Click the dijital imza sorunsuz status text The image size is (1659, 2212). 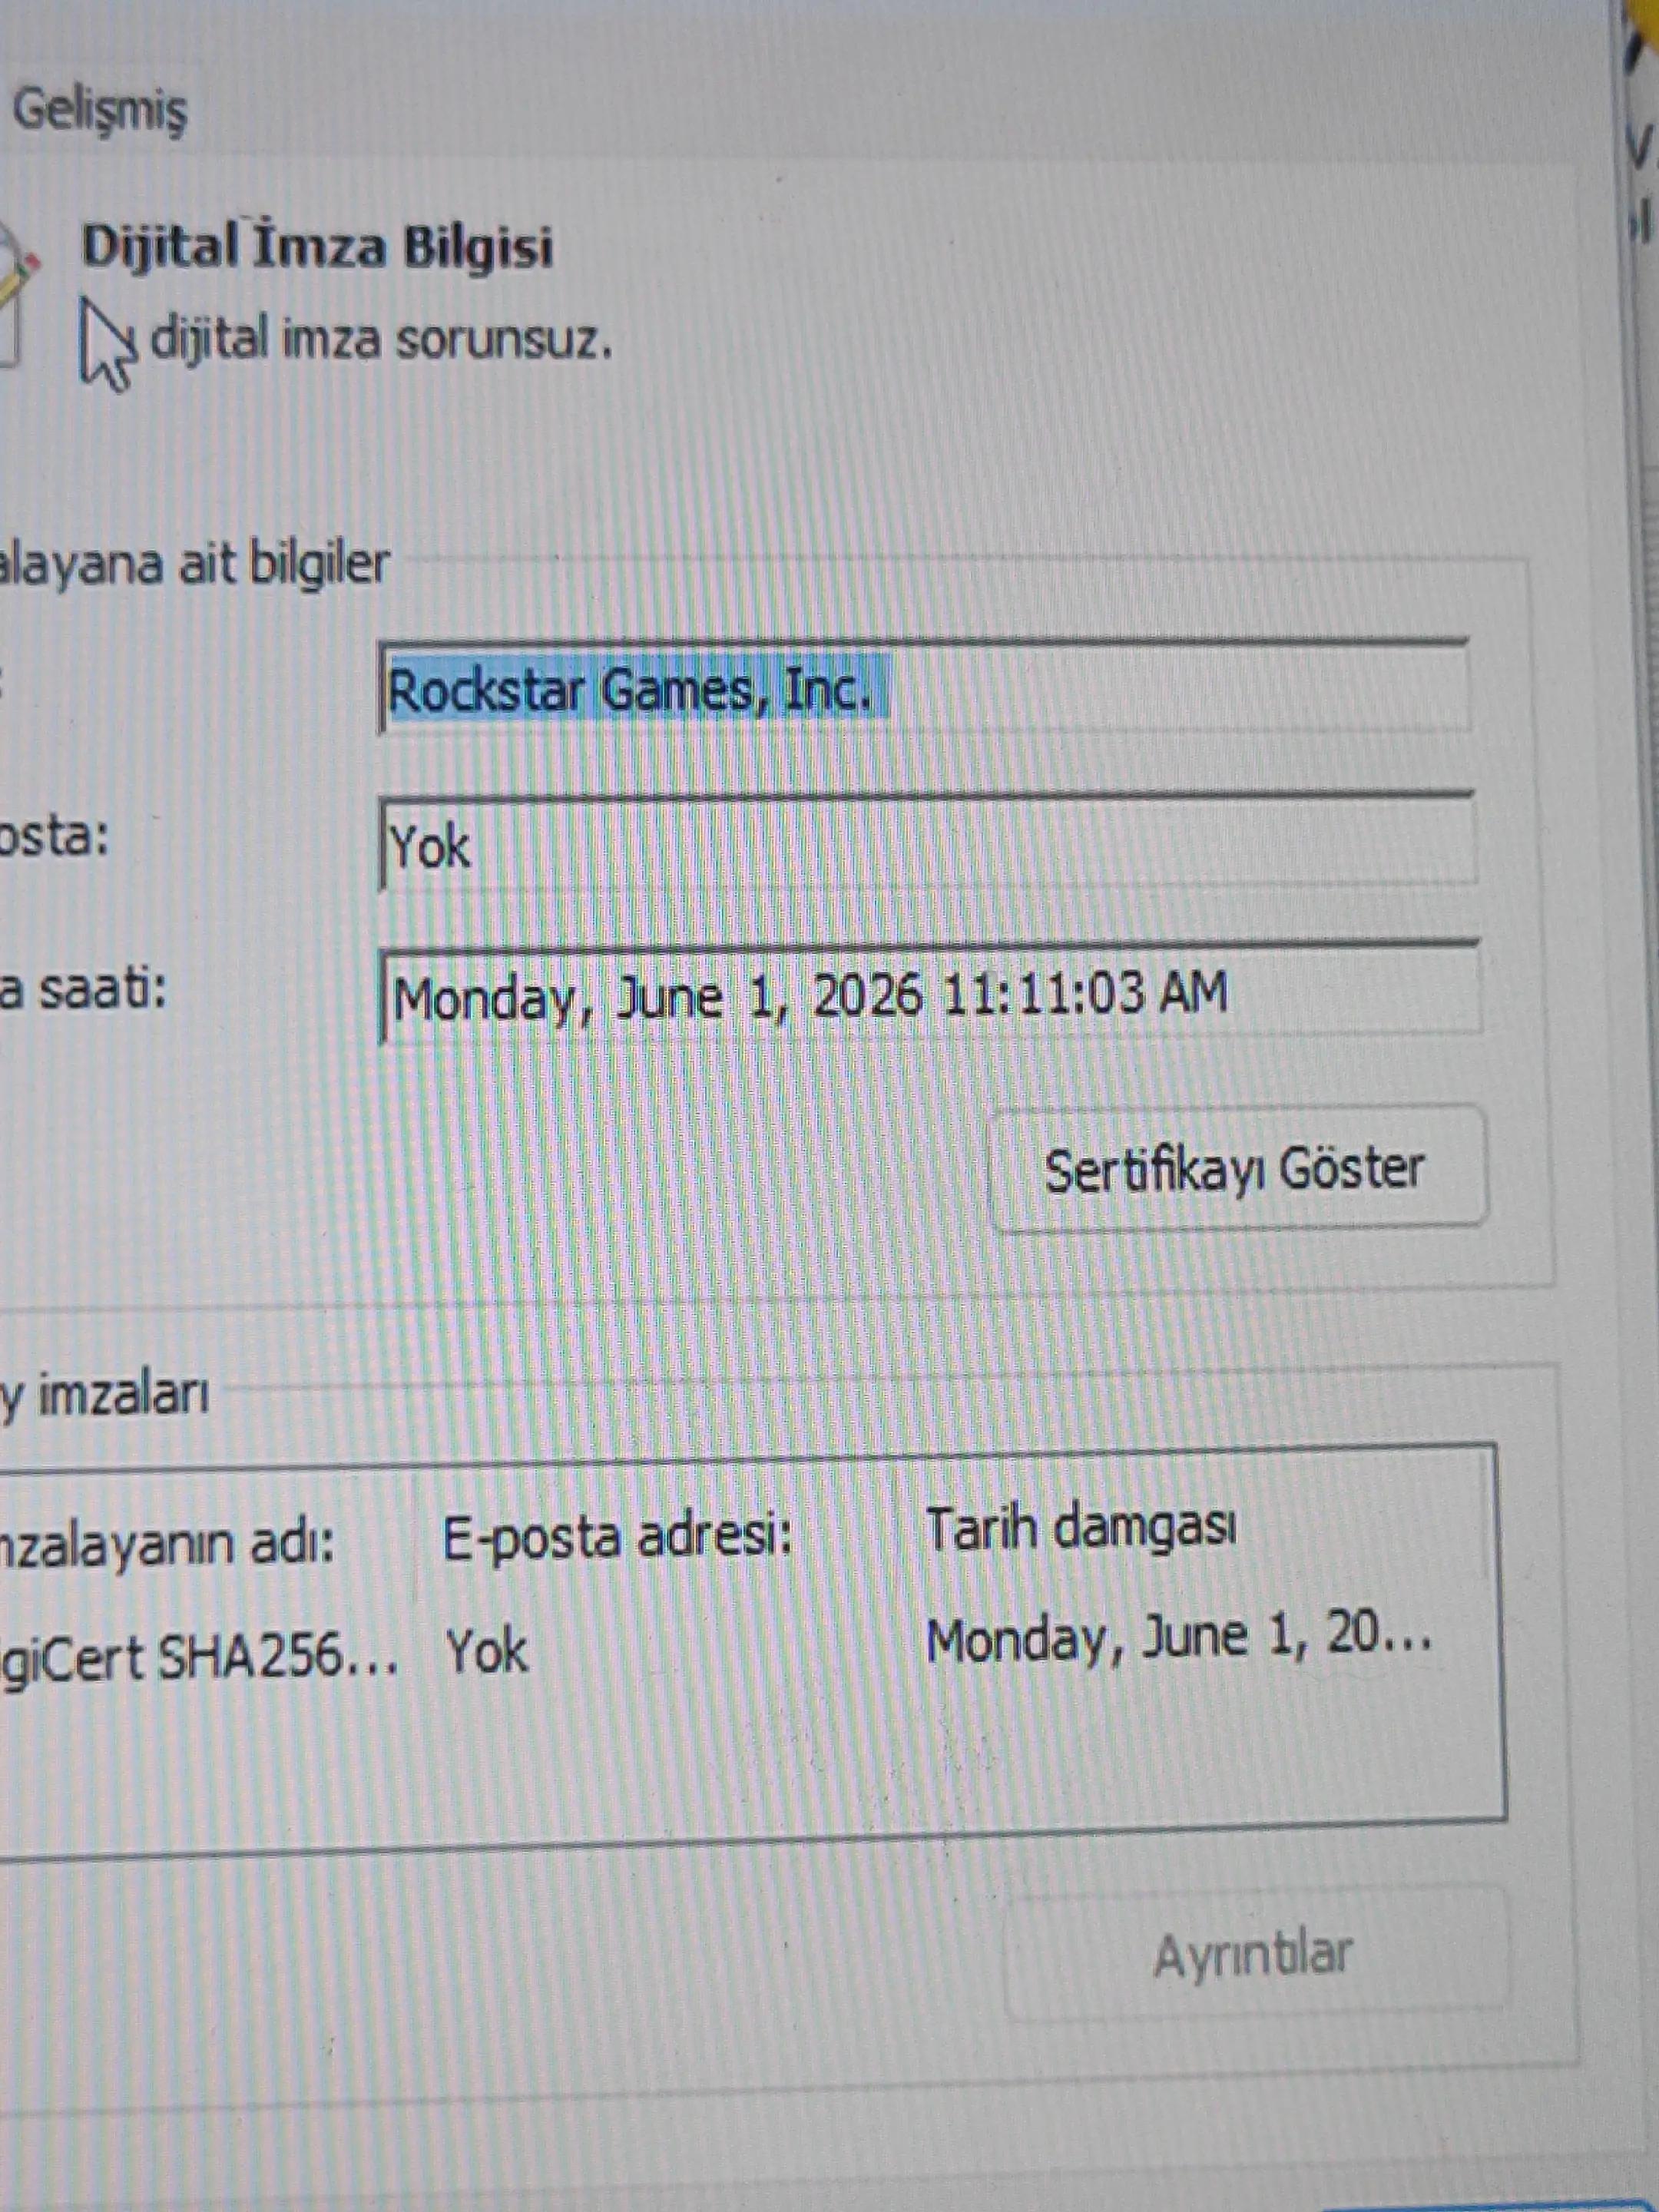(x=381, y=339)
